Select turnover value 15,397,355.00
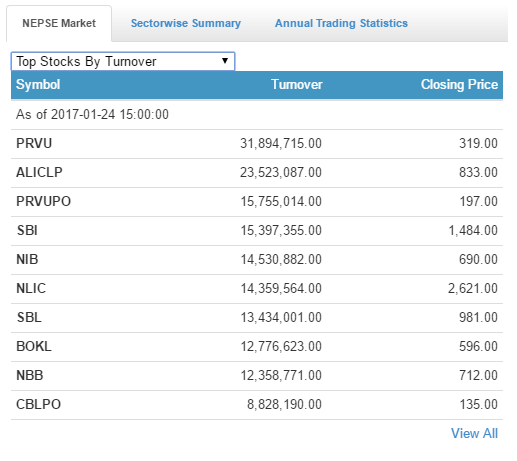This screenshot has height=461, width=517. tap(281, 230)
